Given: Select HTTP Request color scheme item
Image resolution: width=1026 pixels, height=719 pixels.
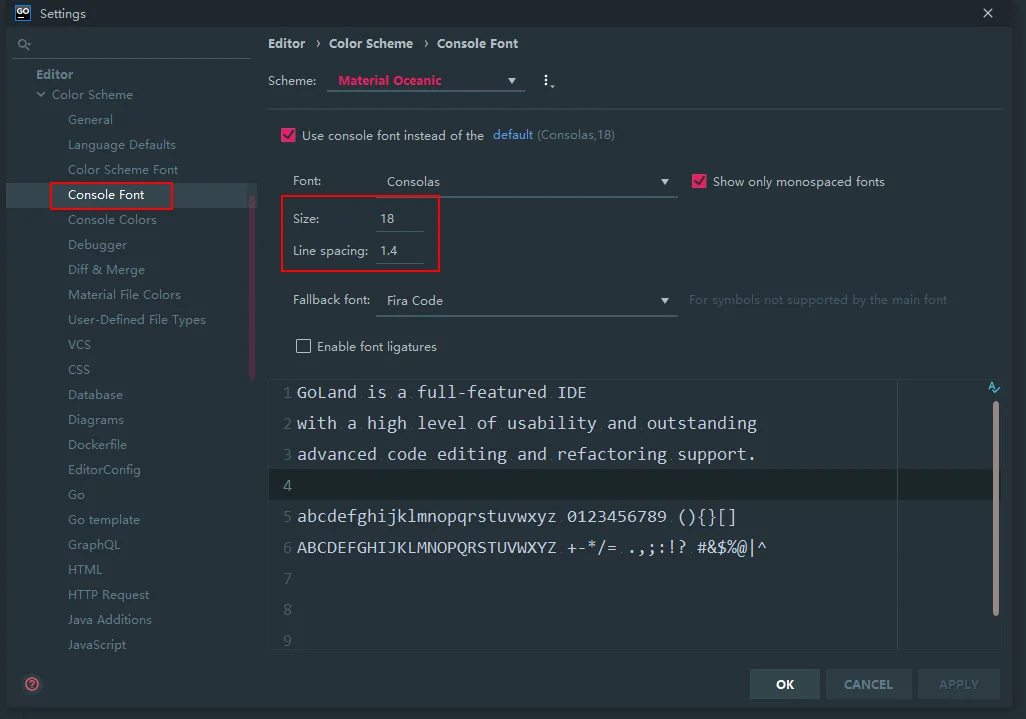Looking at the screenshot, I should pyautogui.click(x=109, y=595).
